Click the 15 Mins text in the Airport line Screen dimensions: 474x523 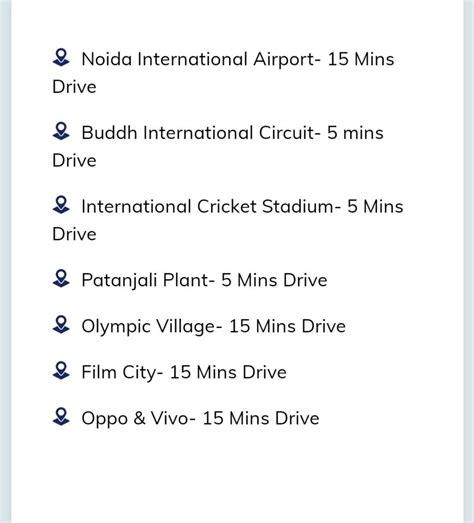point(361,59)
